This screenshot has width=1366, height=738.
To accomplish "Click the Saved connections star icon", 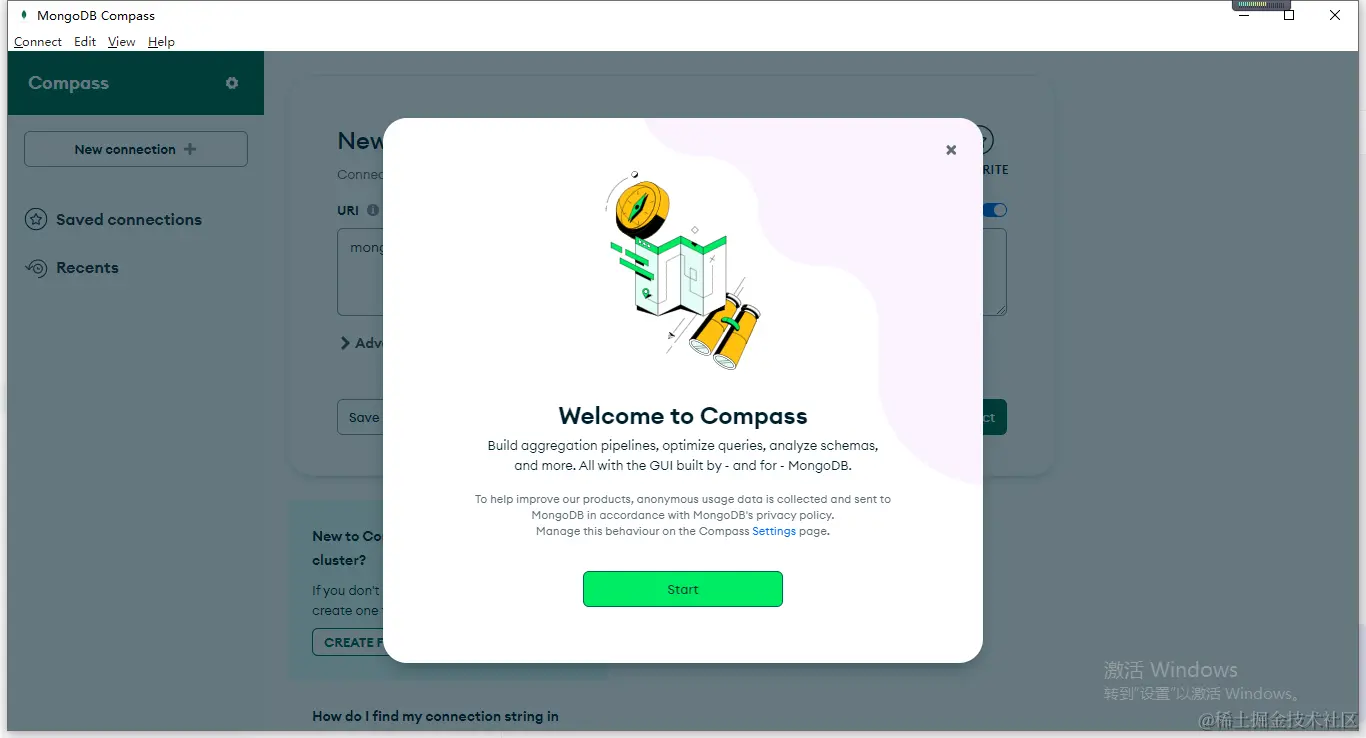I will click(x=36, y=220).
